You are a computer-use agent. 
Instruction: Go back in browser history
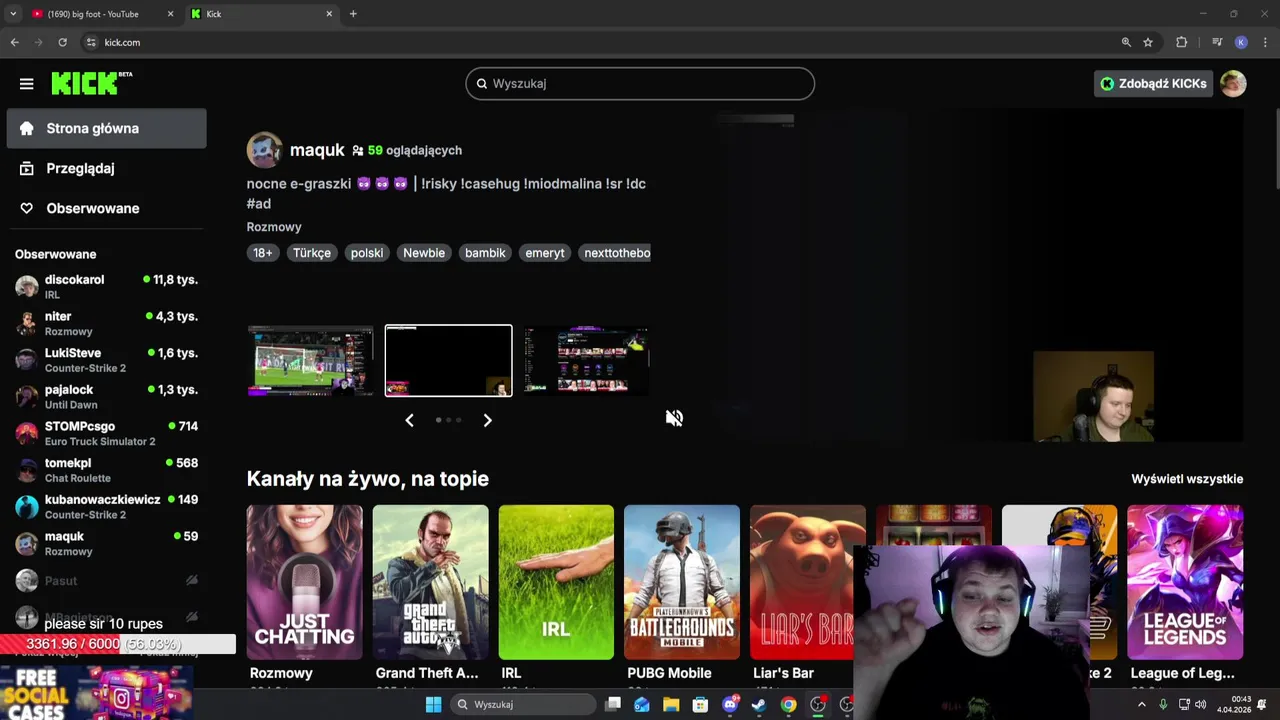coord(14,42)
